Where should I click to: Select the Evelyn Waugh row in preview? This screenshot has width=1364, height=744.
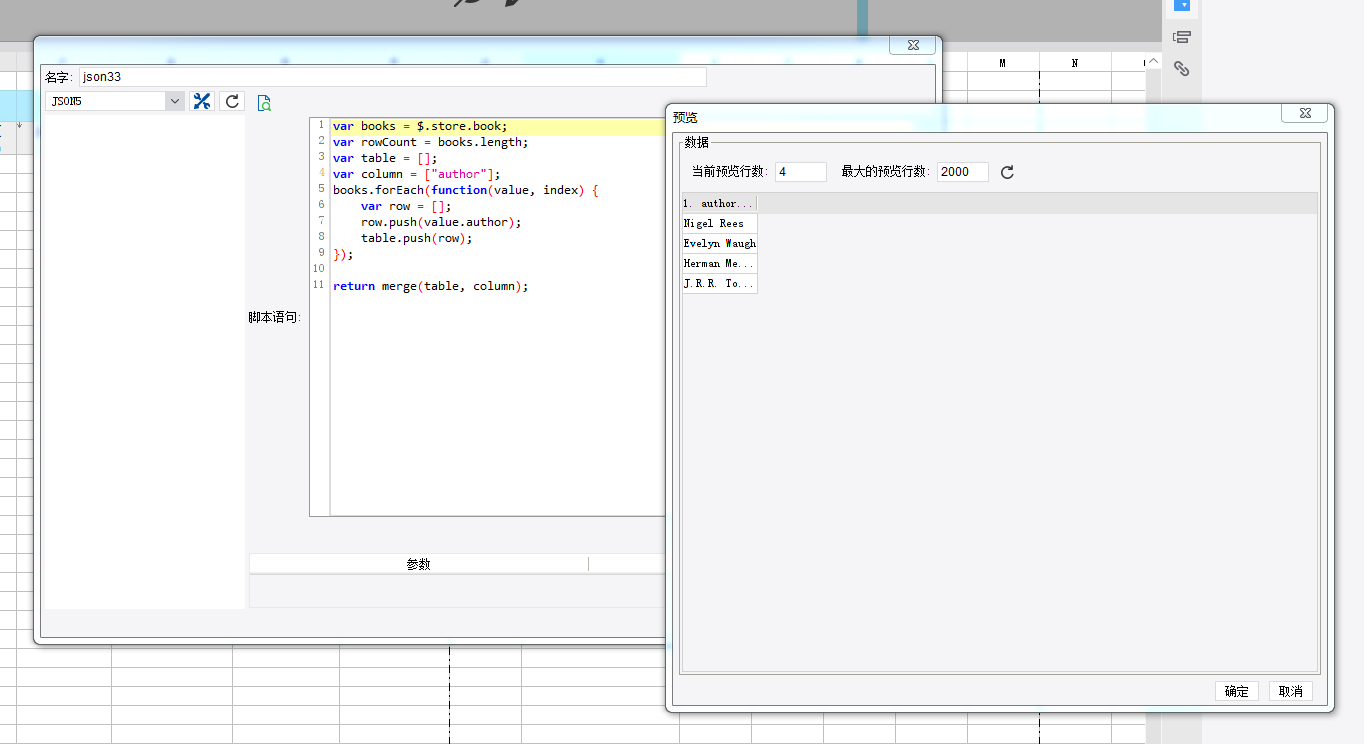click(x=719, y=244)
